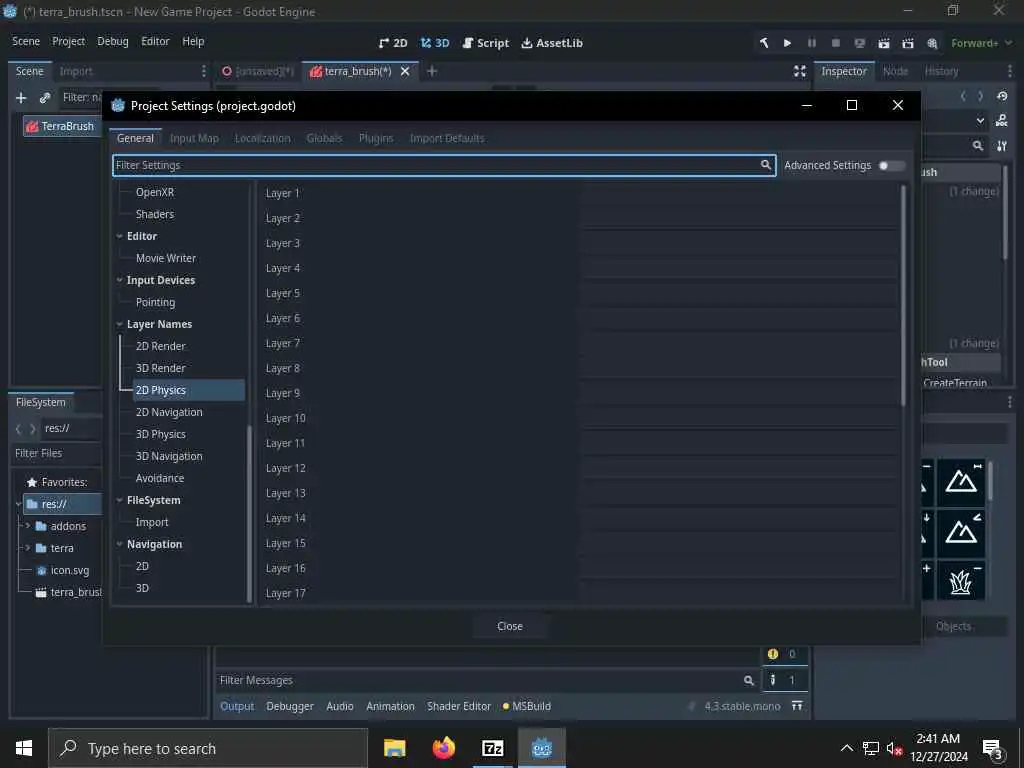Open the Node dock tab
This screenshot has height=768, width=1024.
(895, 71)
